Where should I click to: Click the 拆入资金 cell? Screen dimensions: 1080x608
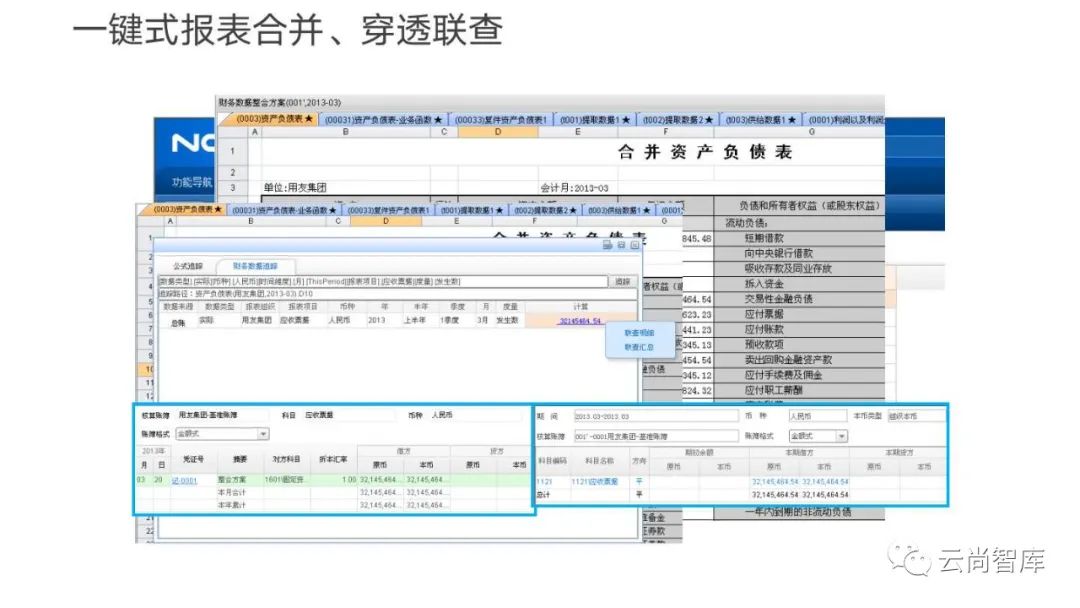coord(799,284)
